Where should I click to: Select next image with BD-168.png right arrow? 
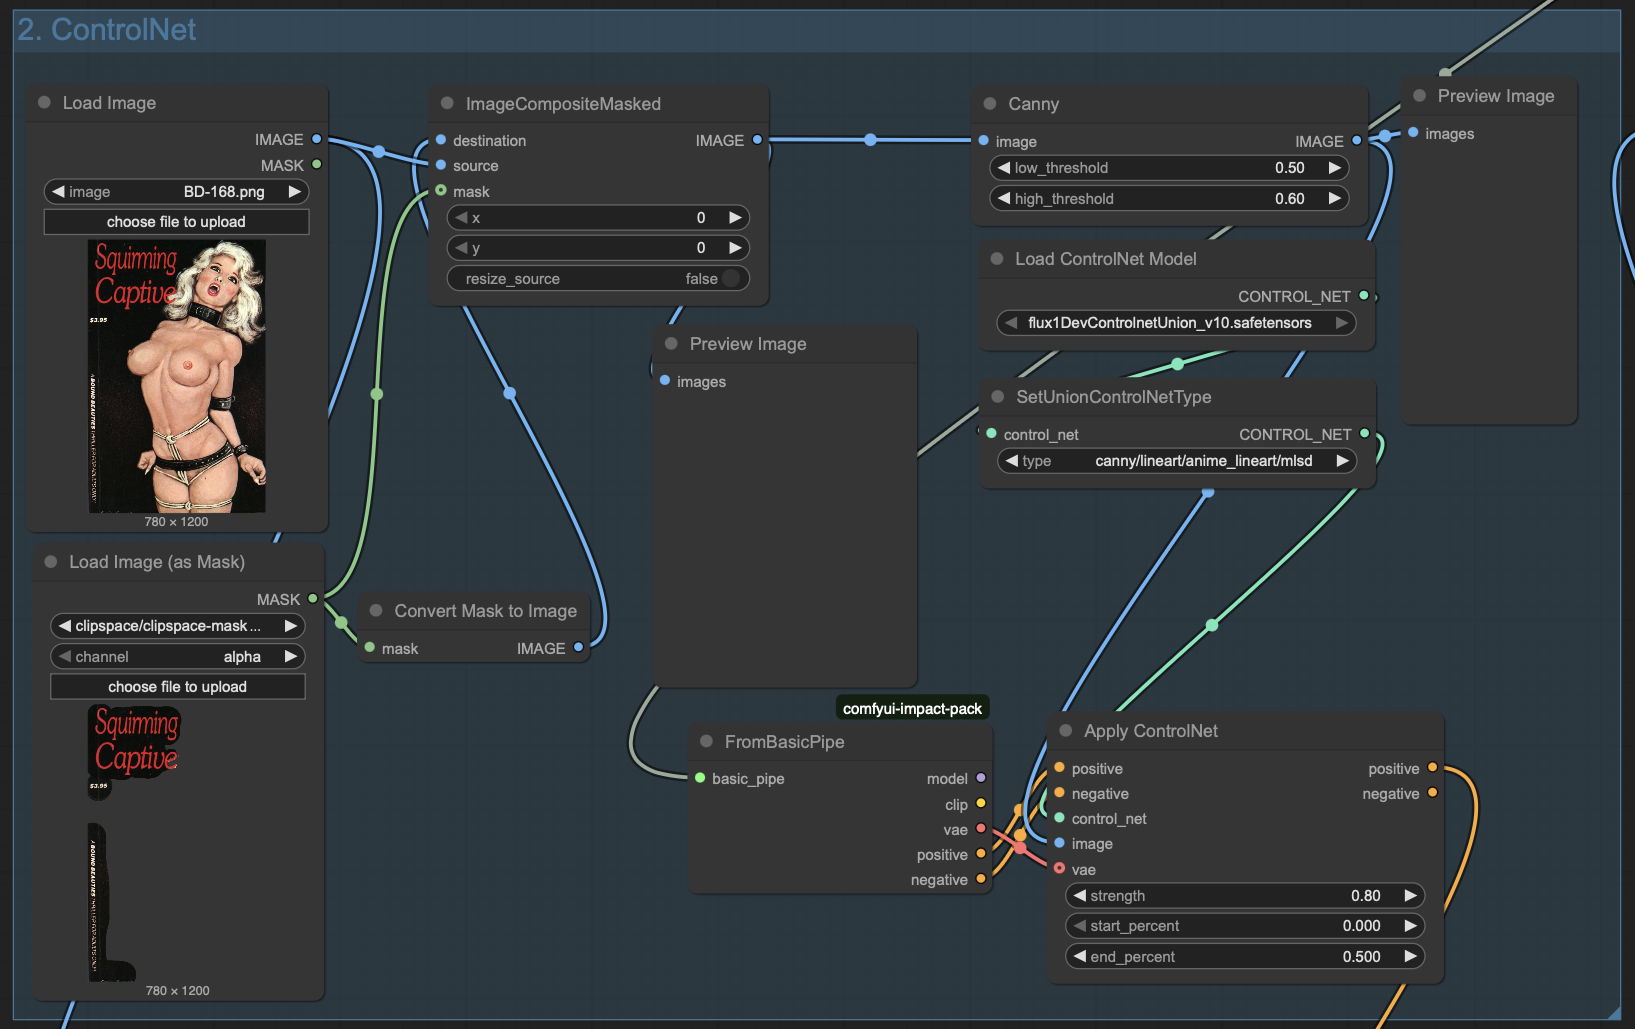click(294, 191)
